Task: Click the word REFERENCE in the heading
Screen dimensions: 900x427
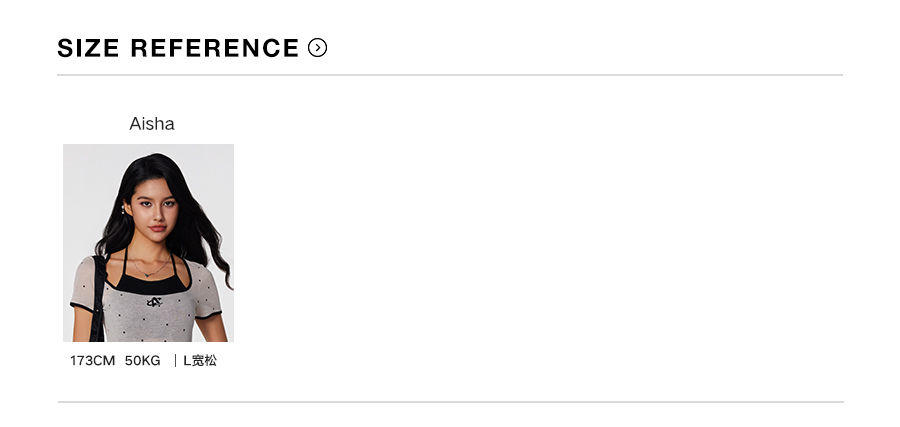Action: coord(215,48)
